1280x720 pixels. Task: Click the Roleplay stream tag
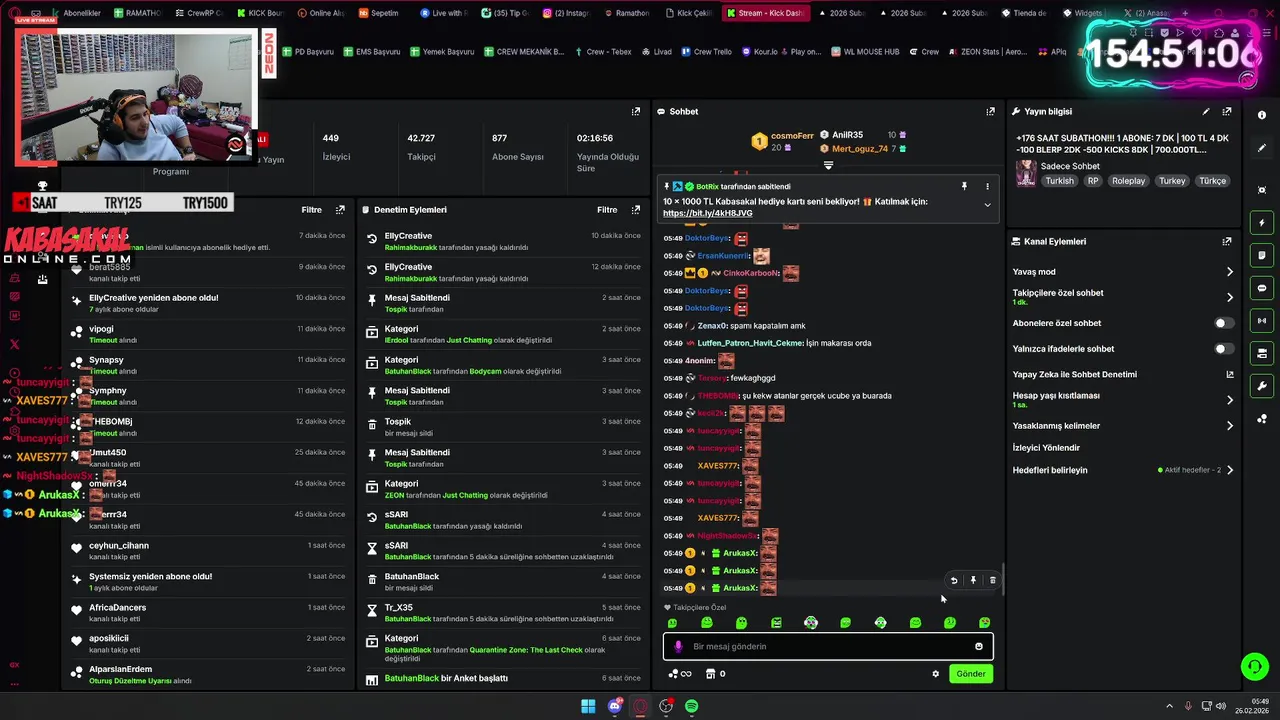coord(1128,181)
